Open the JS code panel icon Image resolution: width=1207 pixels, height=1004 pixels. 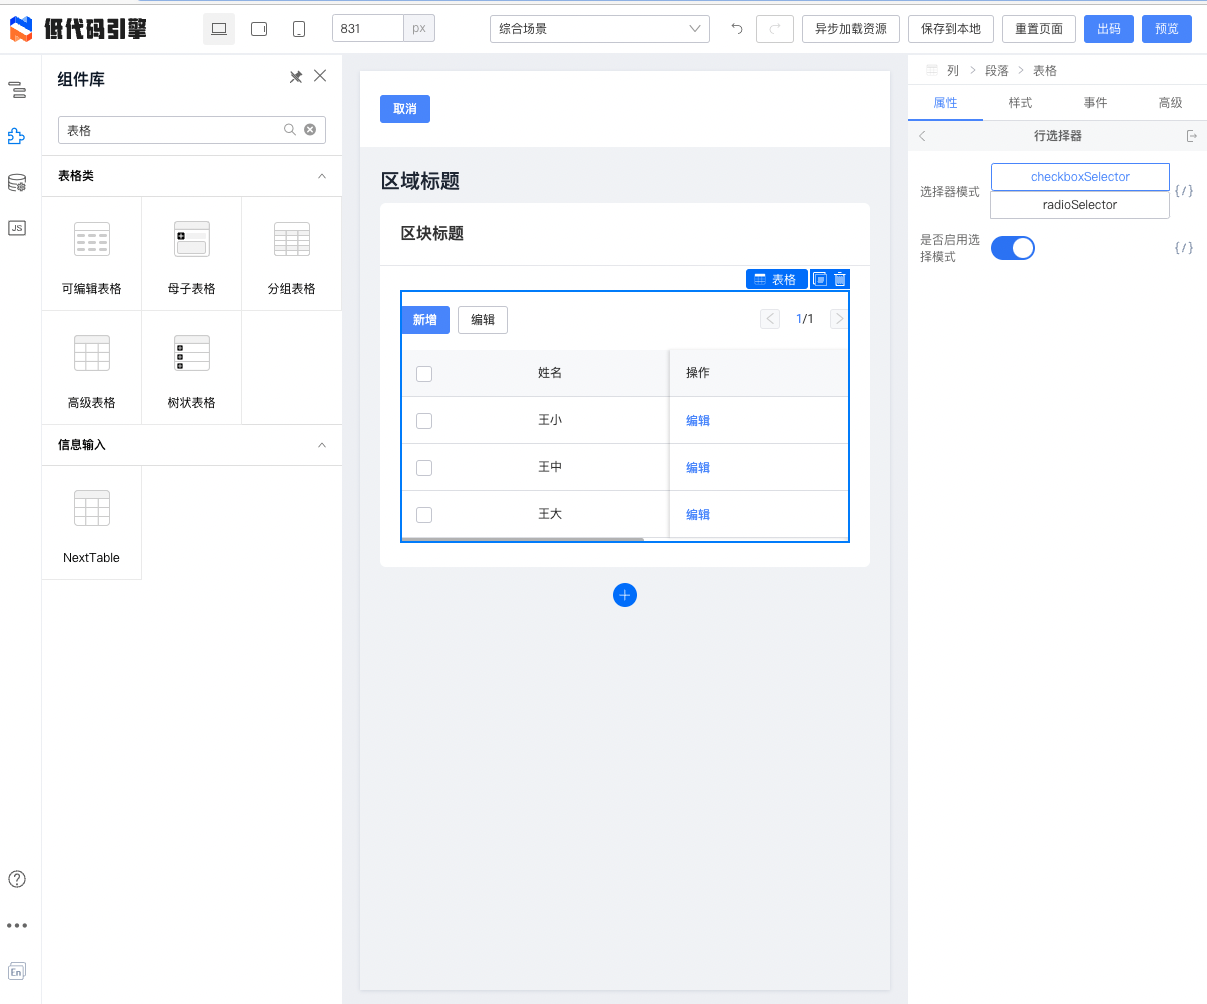tap(17, 228)
